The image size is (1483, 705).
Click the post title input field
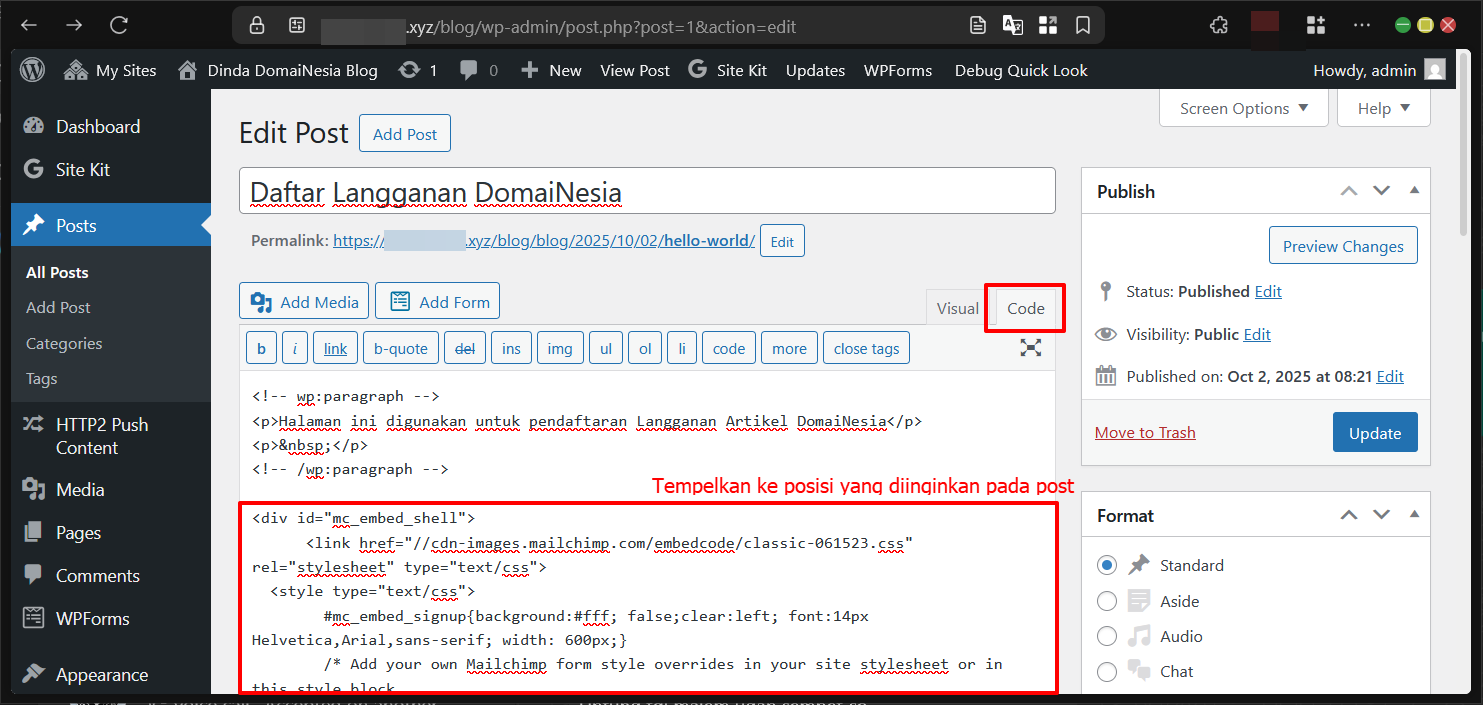(646, 190)
